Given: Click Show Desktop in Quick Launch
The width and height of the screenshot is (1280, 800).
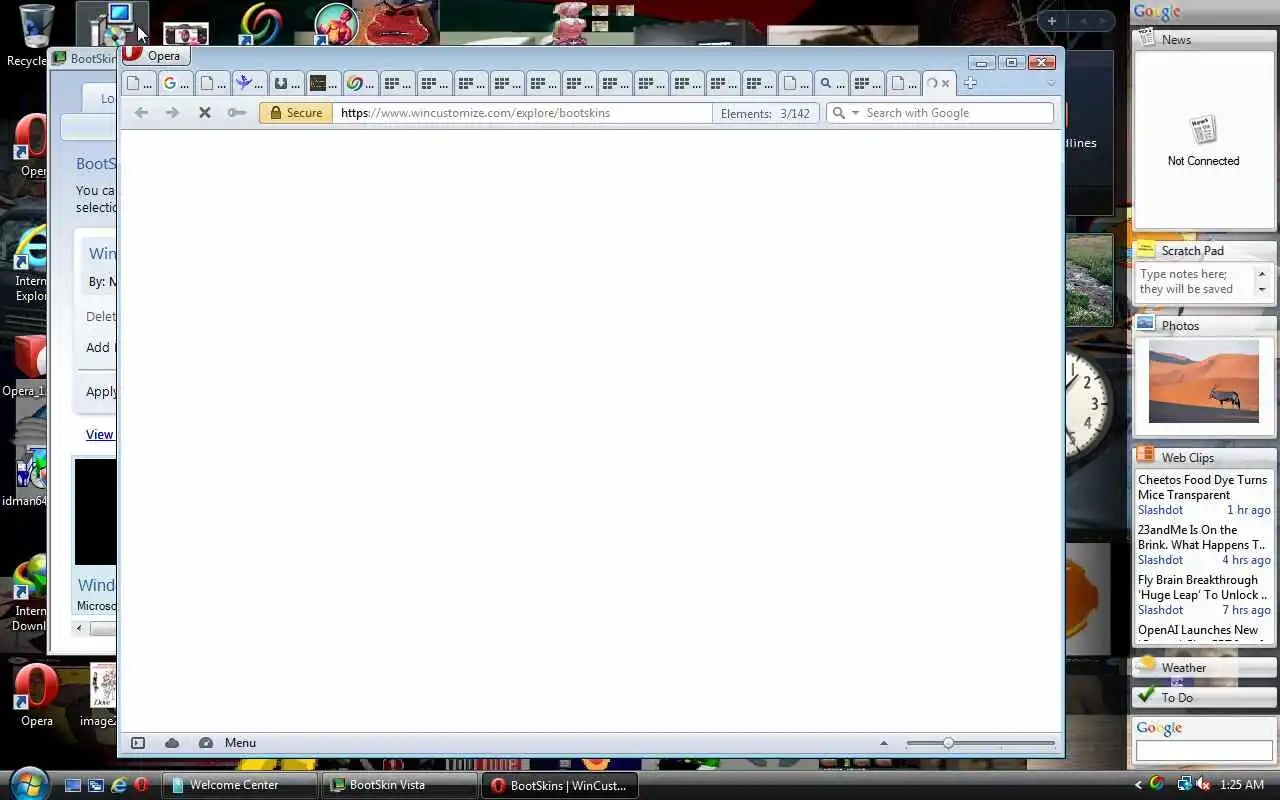Looking at the screenshot, I should tap(73, 785).
